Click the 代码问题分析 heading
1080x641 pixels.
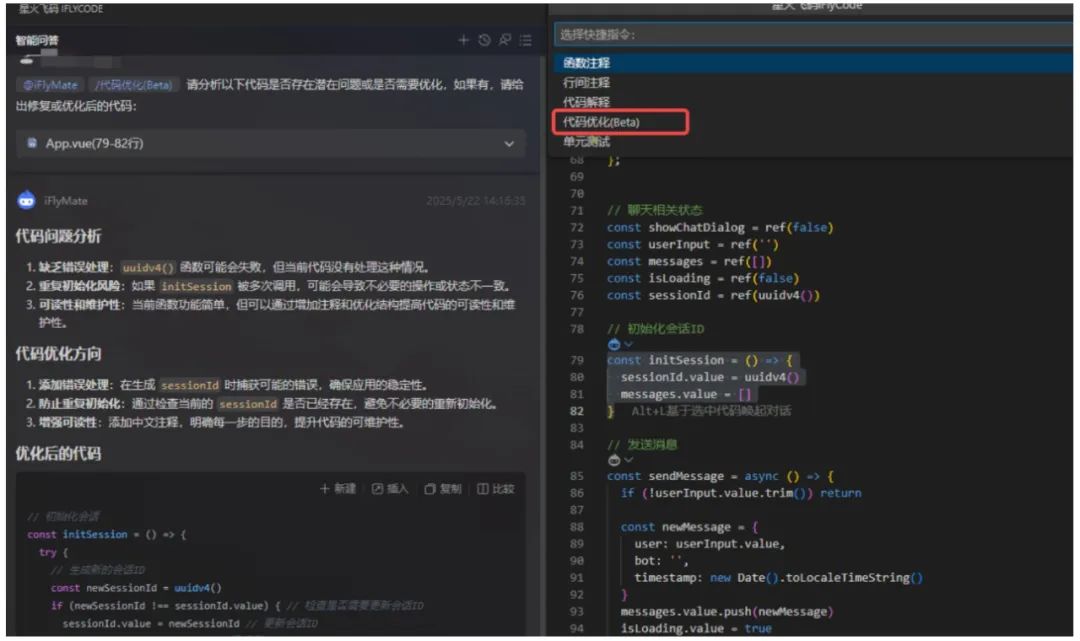tap(59, 236)
